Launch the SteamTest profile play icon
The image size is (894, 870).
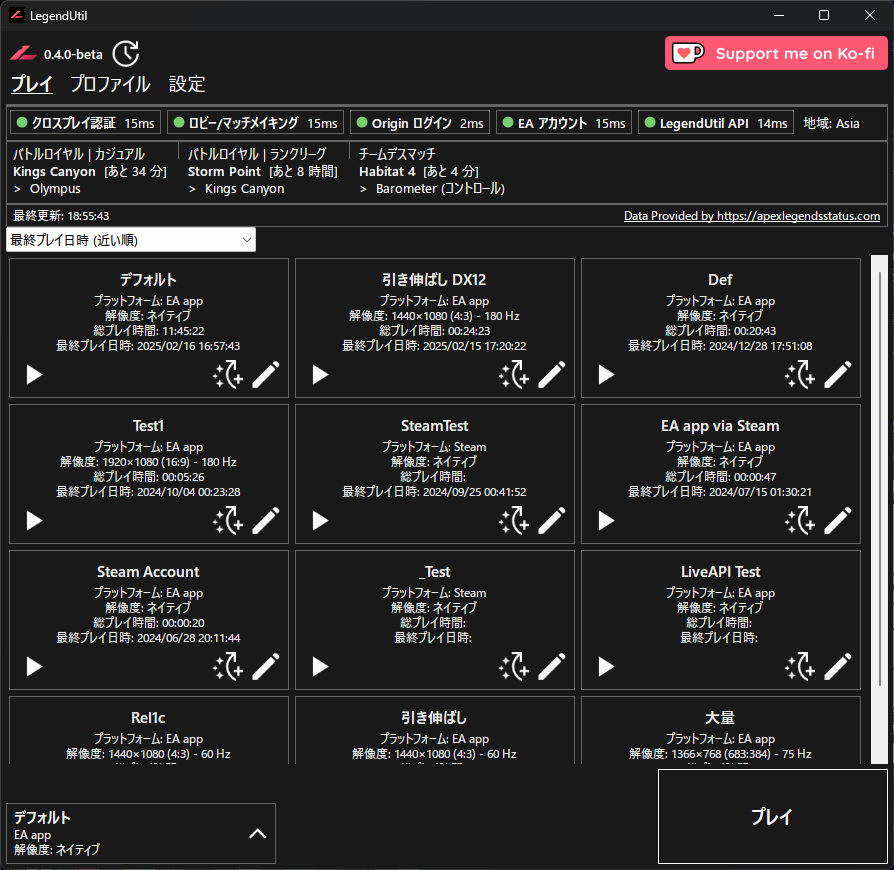tap(320, 521)
